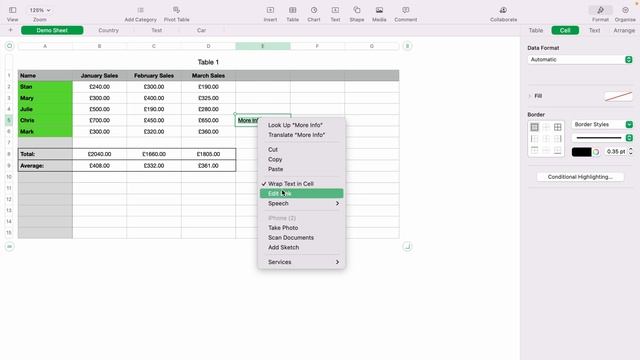
Task: Expand the Speech submenu
Action: click(302, 203)
